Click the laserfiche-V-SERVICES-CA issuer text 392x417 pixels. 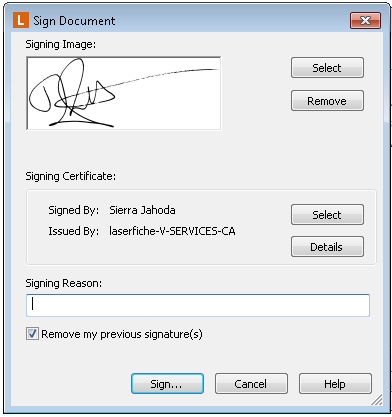coord(172,231)
